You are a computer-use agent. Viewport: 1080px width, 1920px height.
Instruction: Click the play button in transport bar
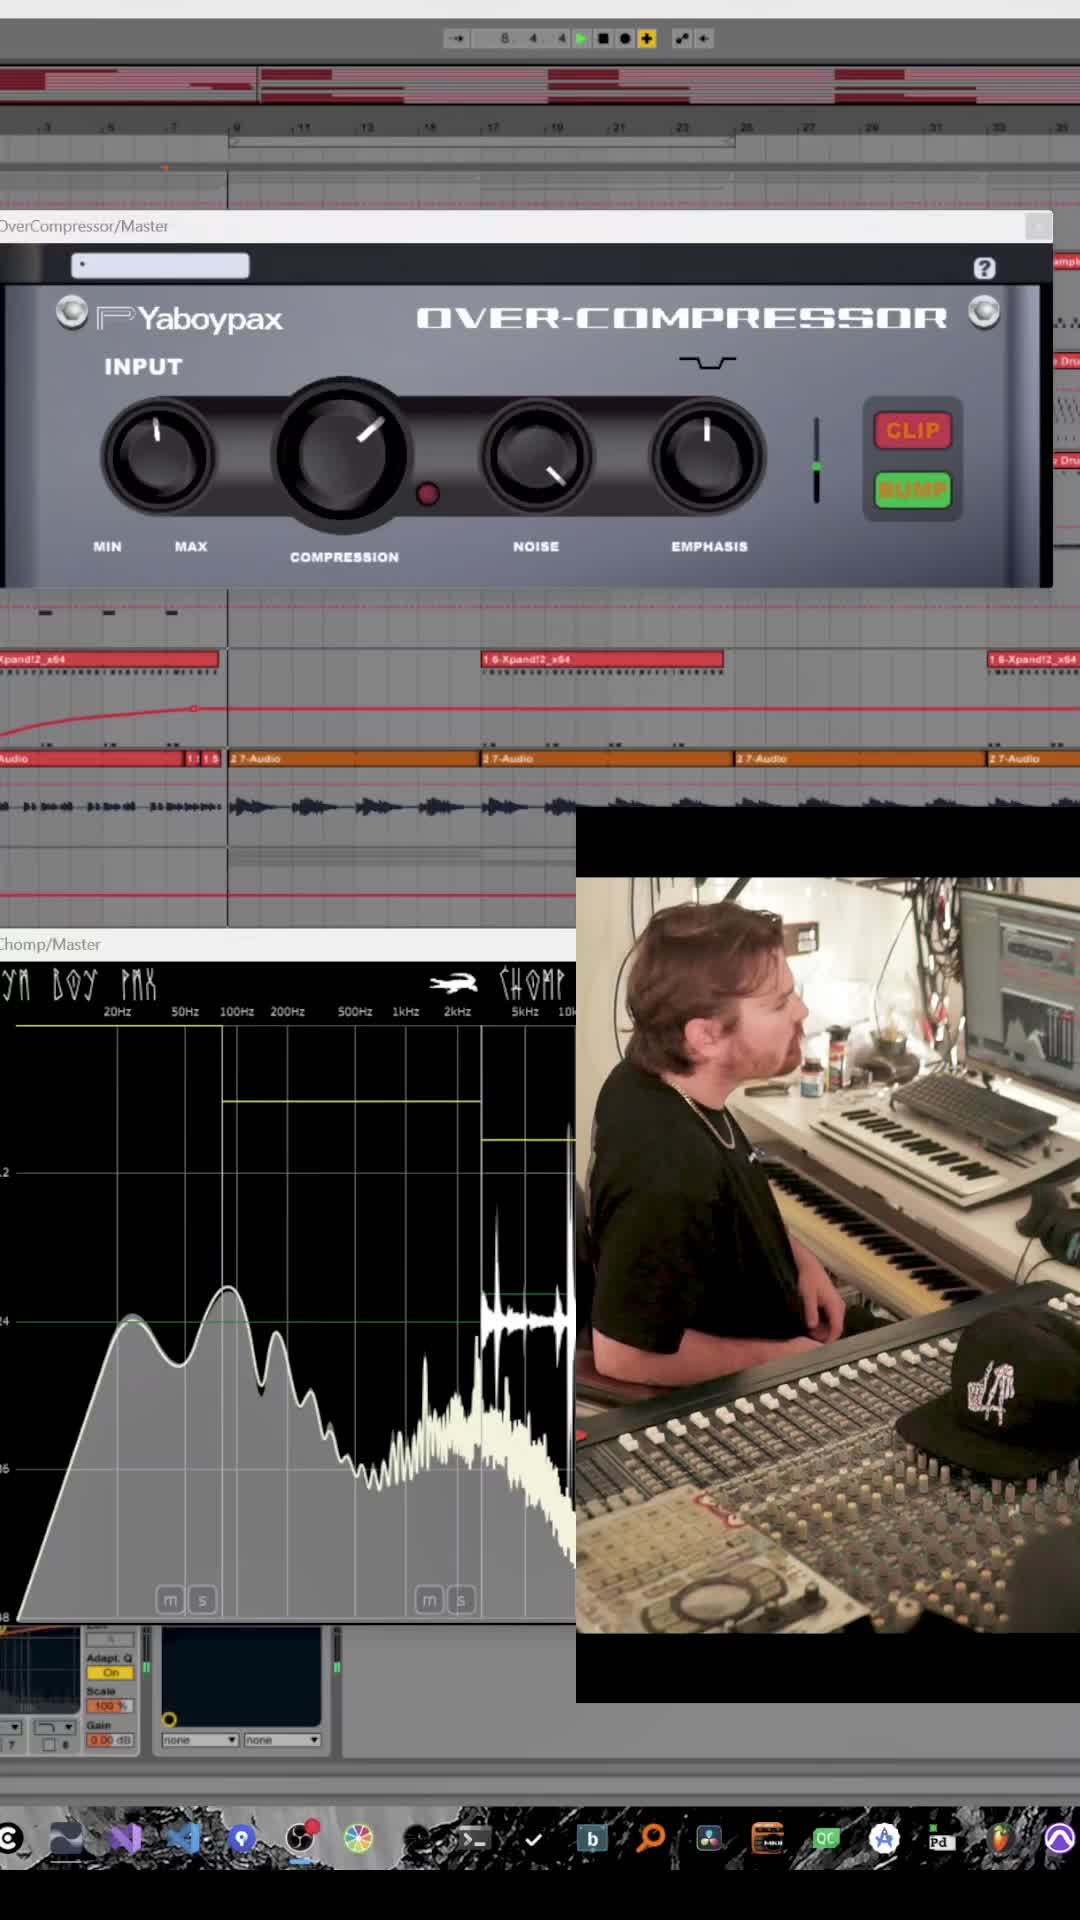(581, 38)
